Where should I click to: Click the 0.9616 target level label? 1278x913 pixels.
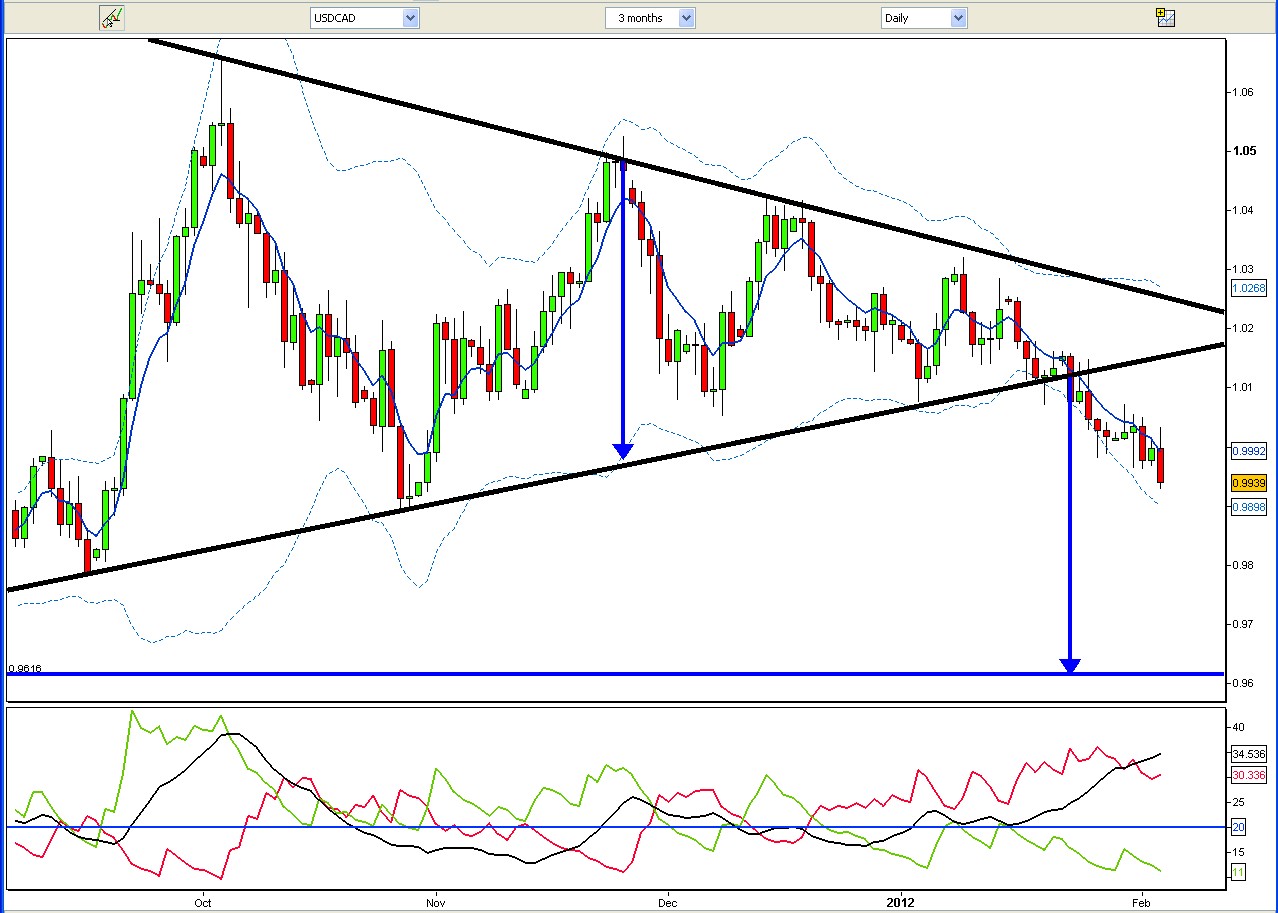point(25,669)
